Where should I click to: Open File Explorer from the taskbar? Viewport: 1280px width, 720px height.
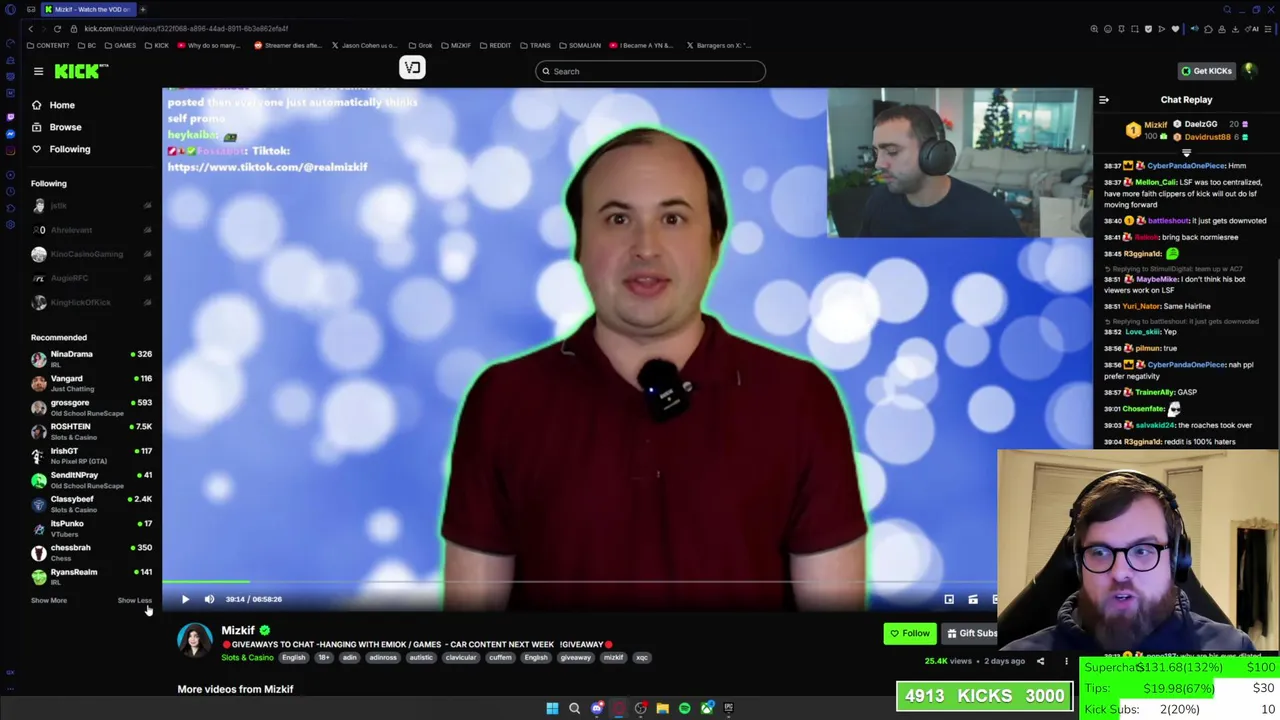click(x=662, y=708)
